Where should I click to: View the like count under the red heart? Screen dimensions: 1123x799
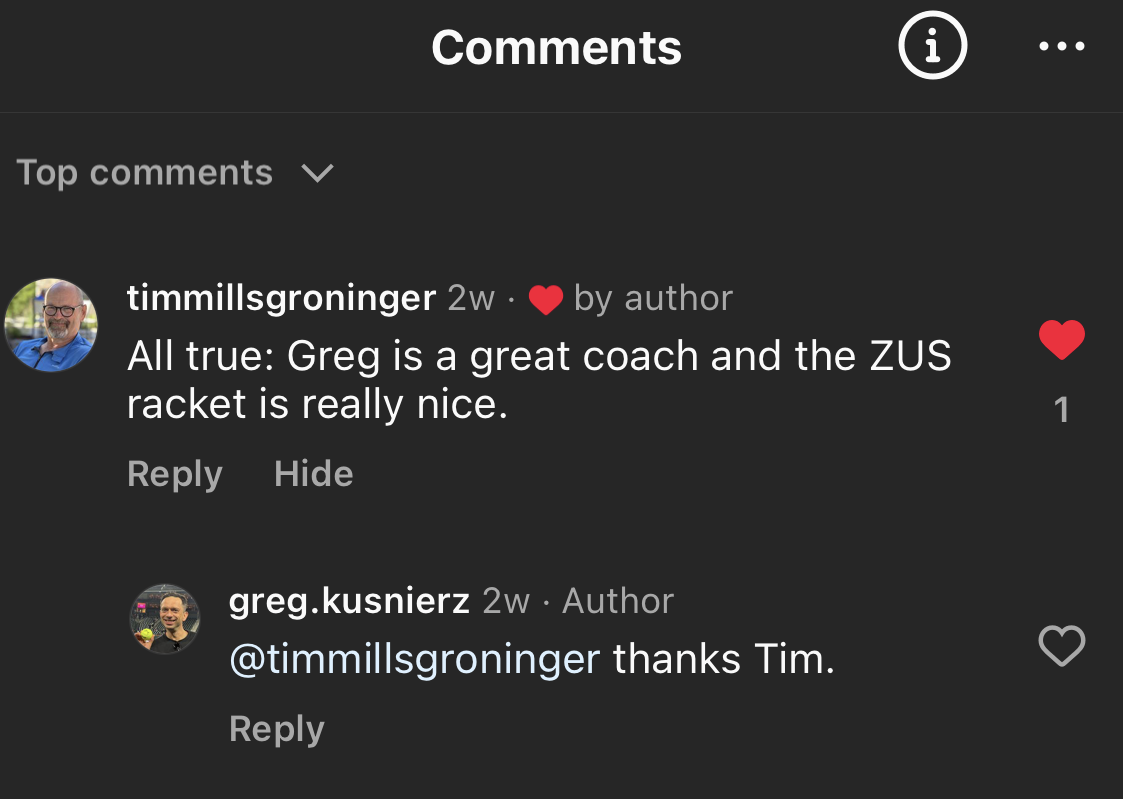click(1061, 409)
